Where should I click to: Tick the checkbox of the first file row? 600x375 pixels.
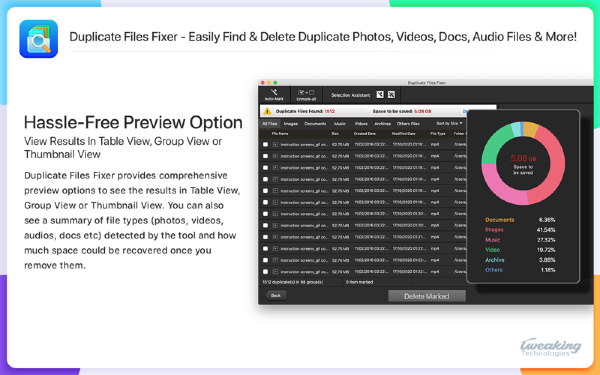(266, 145)
